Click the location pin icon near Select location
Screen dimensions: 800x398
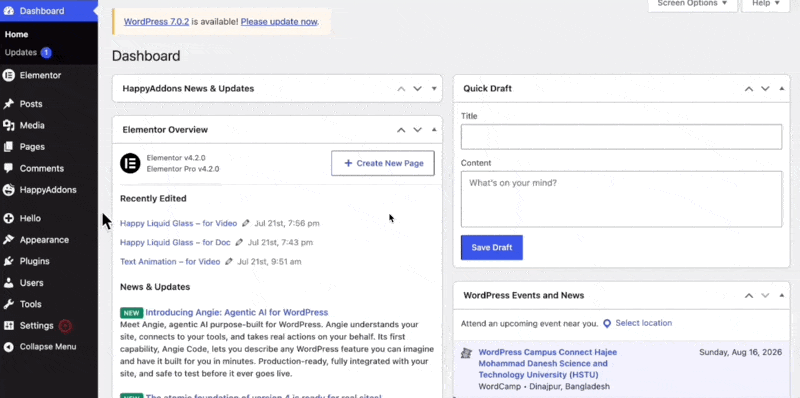(607, 324)
